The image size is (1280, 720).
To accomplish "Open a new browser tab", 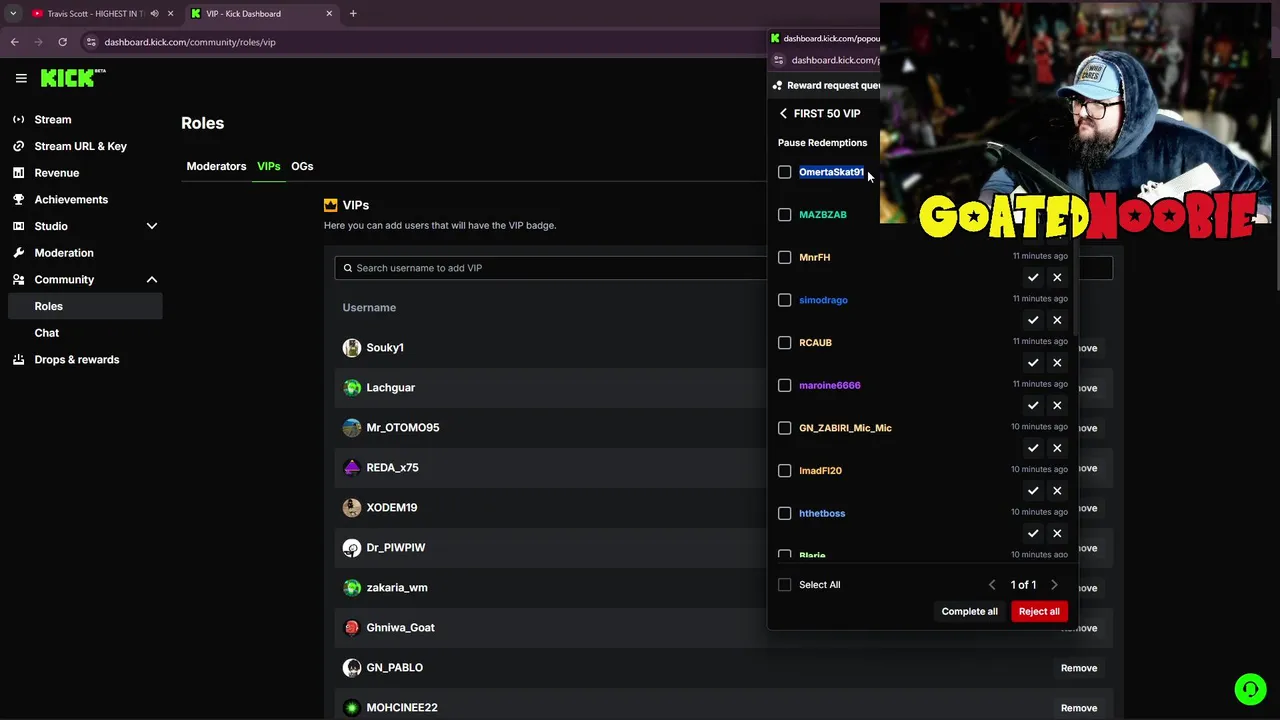I will (x=353, y=14).
